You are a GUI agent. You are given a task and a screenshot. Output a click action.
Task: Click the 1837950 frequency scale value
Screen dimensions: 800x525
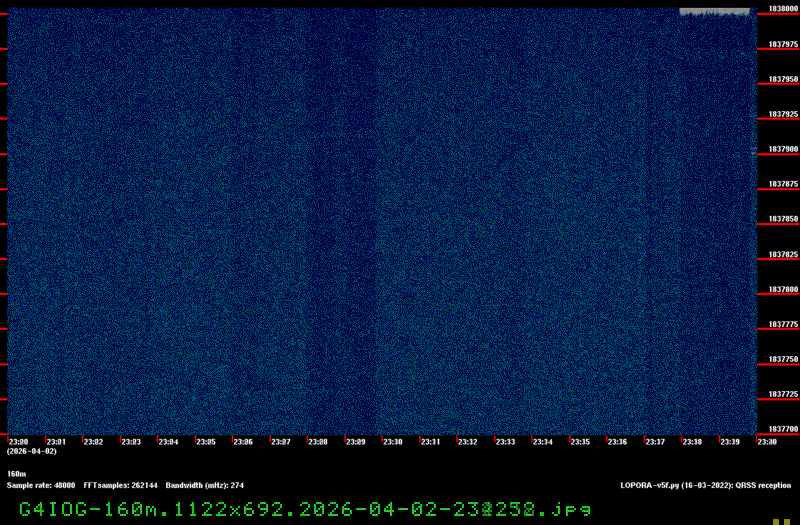tap(783, 79)
